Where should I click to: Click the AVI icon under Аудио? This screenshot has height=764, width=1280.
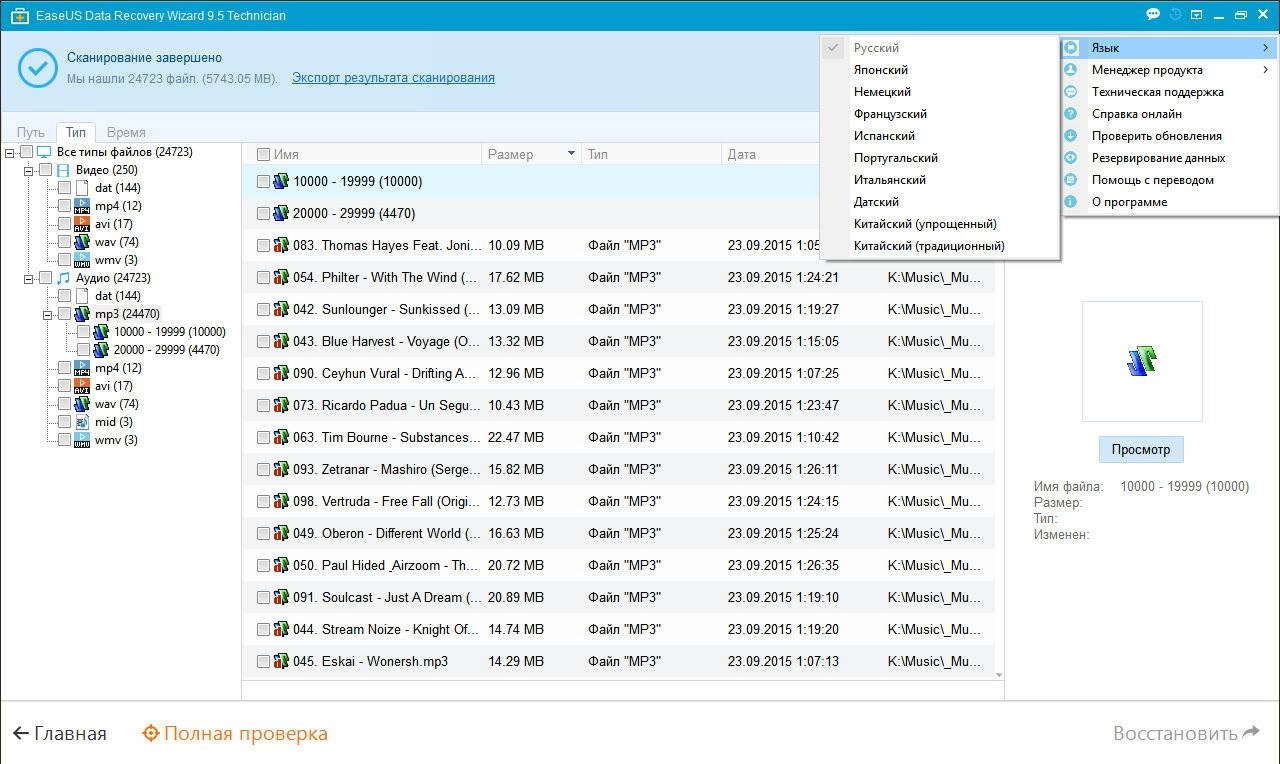click(82, 386)
